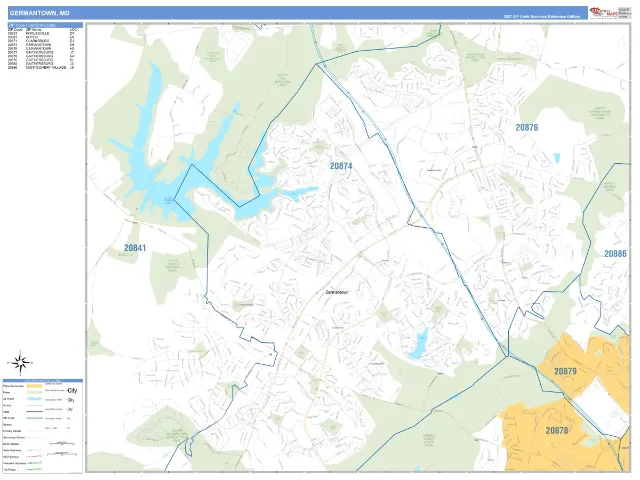Click the orange swatch in the map legend

pos(34,386)
